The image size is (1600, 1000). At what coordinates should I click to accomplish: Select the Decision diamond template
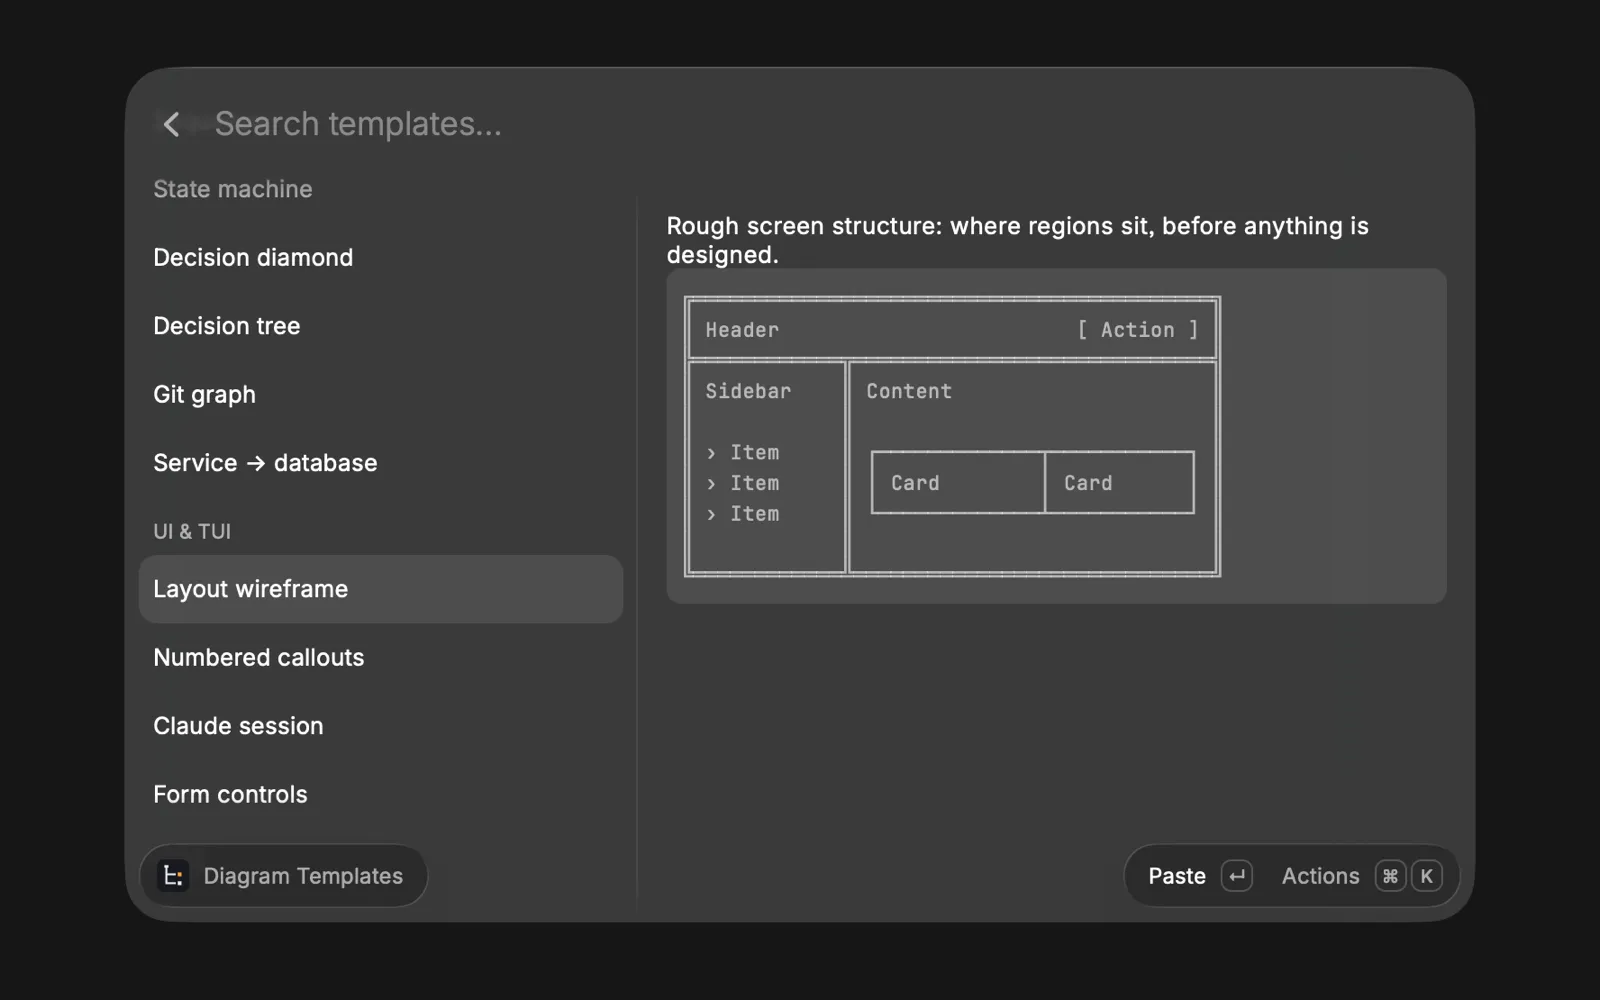(380, 258)
